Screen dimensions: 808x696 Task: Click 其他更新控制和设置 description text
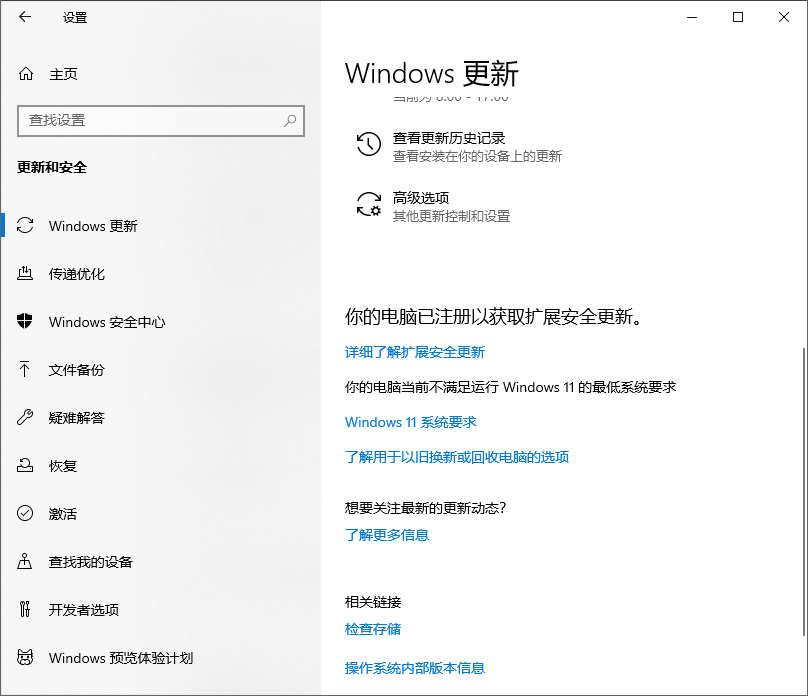click(x=451, y=216)
